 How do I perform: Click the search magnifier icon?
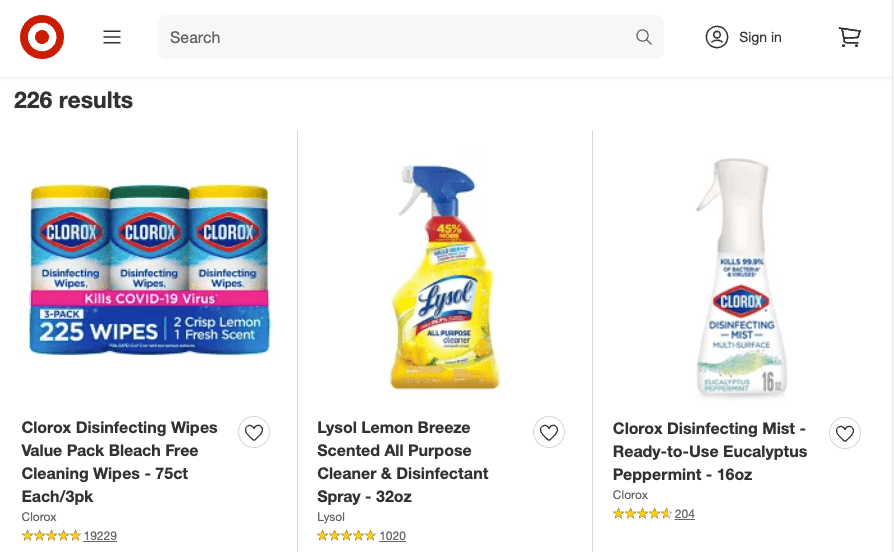(x=644, y=38)
